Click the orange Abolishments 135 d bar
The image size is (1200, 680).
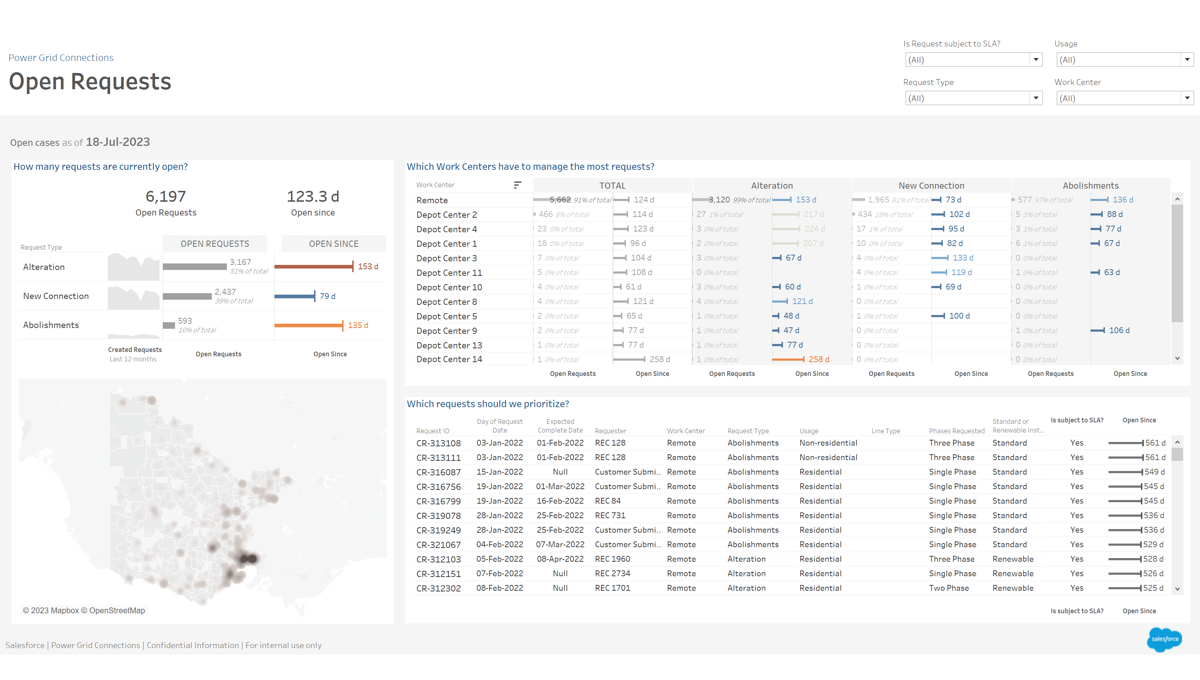click(308, 325)
